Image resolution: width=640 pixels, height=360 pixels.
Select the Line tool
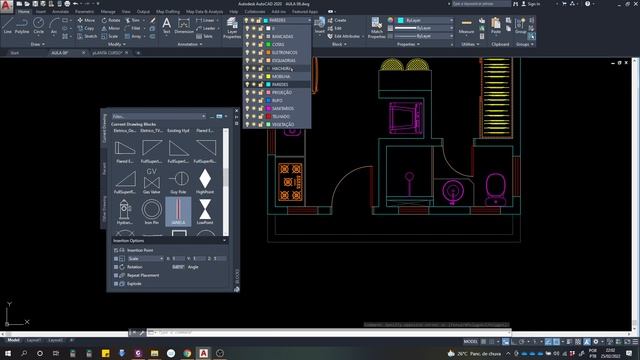pos(7,25)
